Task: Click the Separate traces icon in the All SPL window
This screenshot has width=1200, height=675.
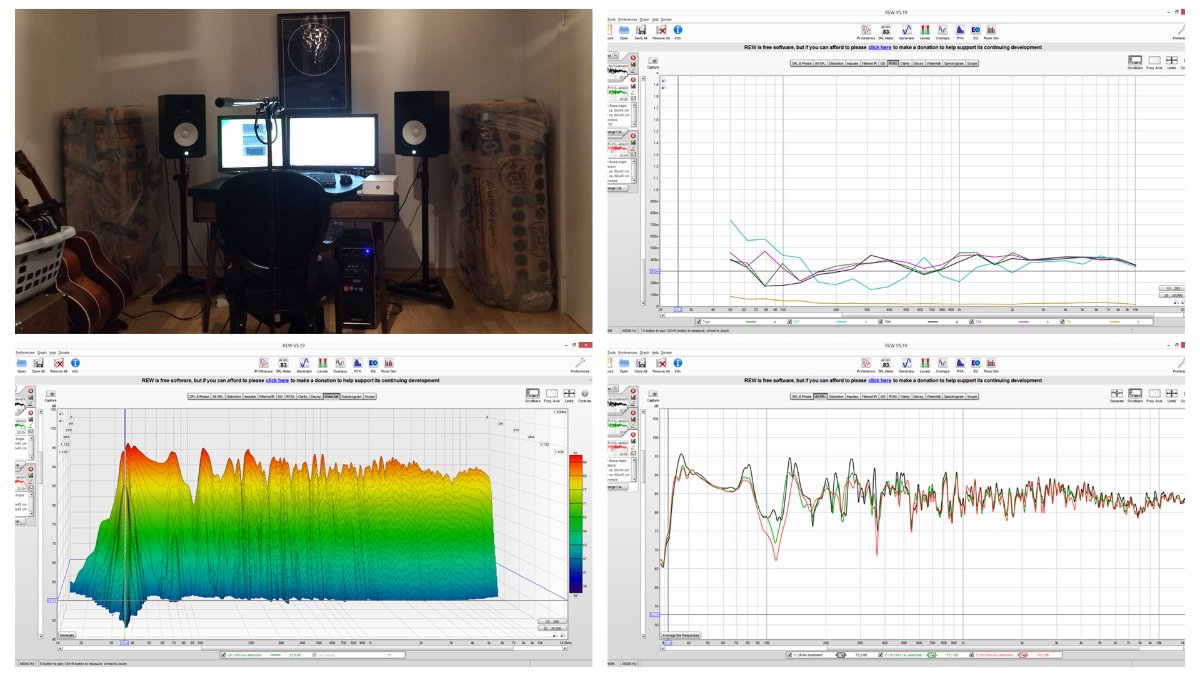Action: tap(1117, 395)
